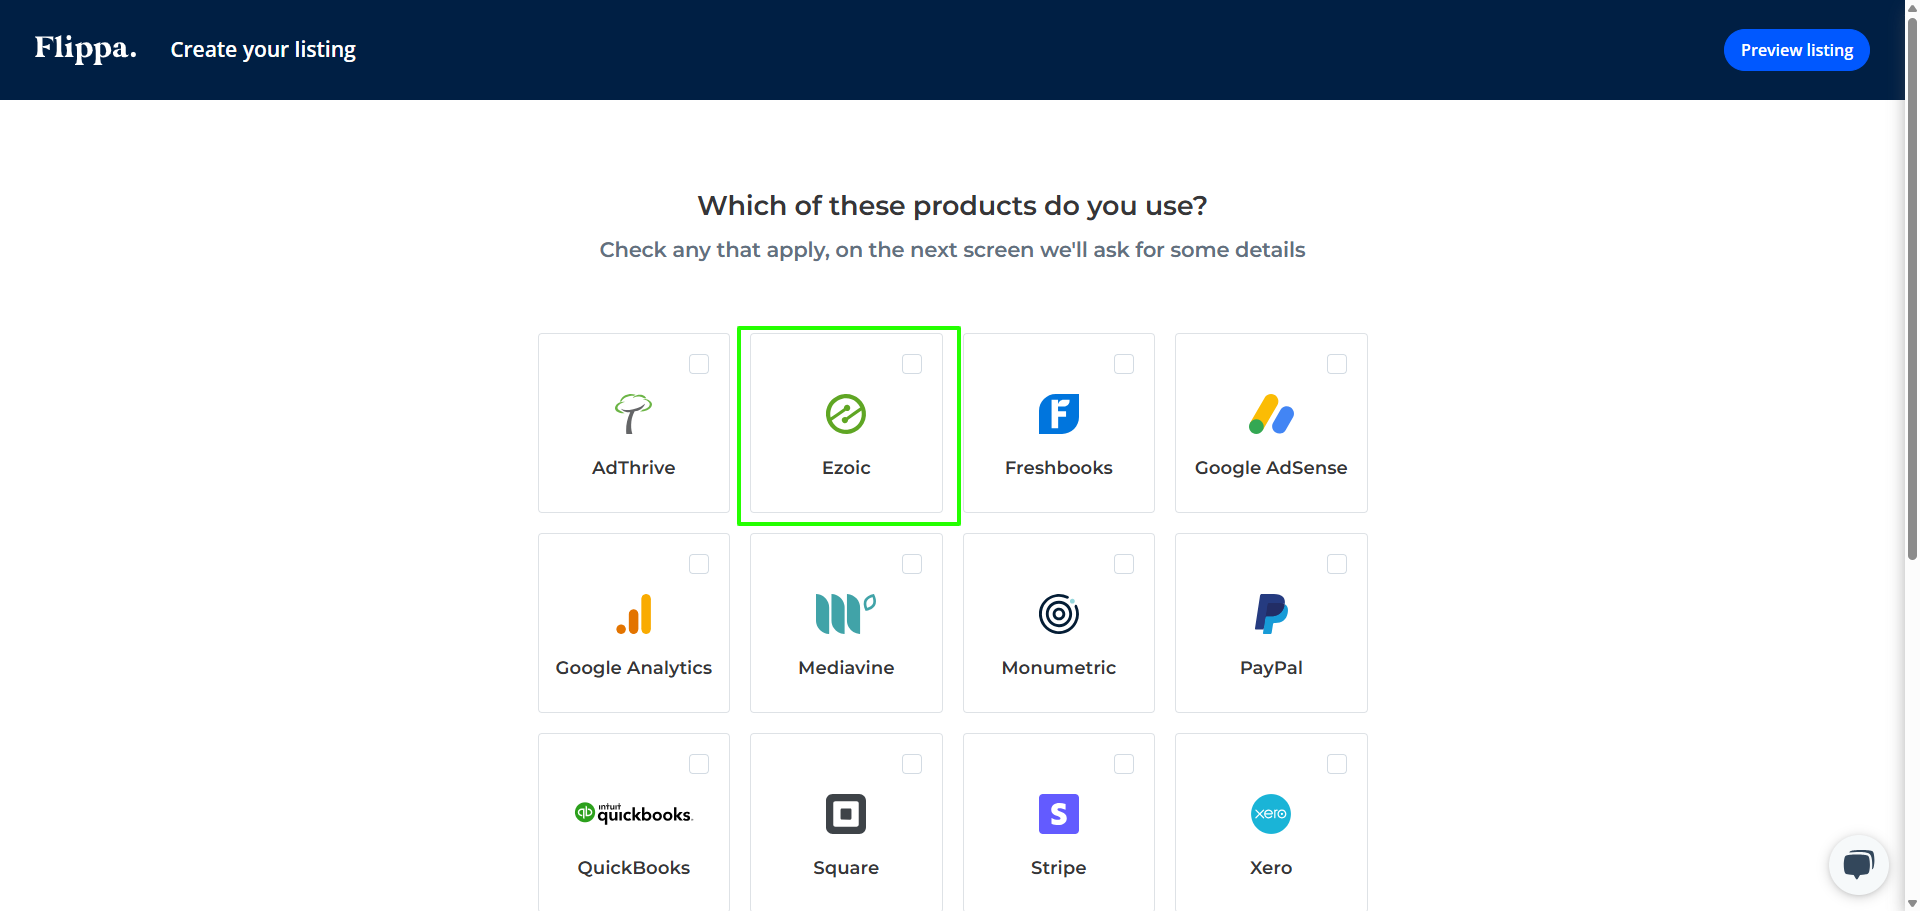Check the Google AdSense checkbox
The height and width of the screenshot is (911, 1920).
pyautogui.click(x=1337, y=364)
